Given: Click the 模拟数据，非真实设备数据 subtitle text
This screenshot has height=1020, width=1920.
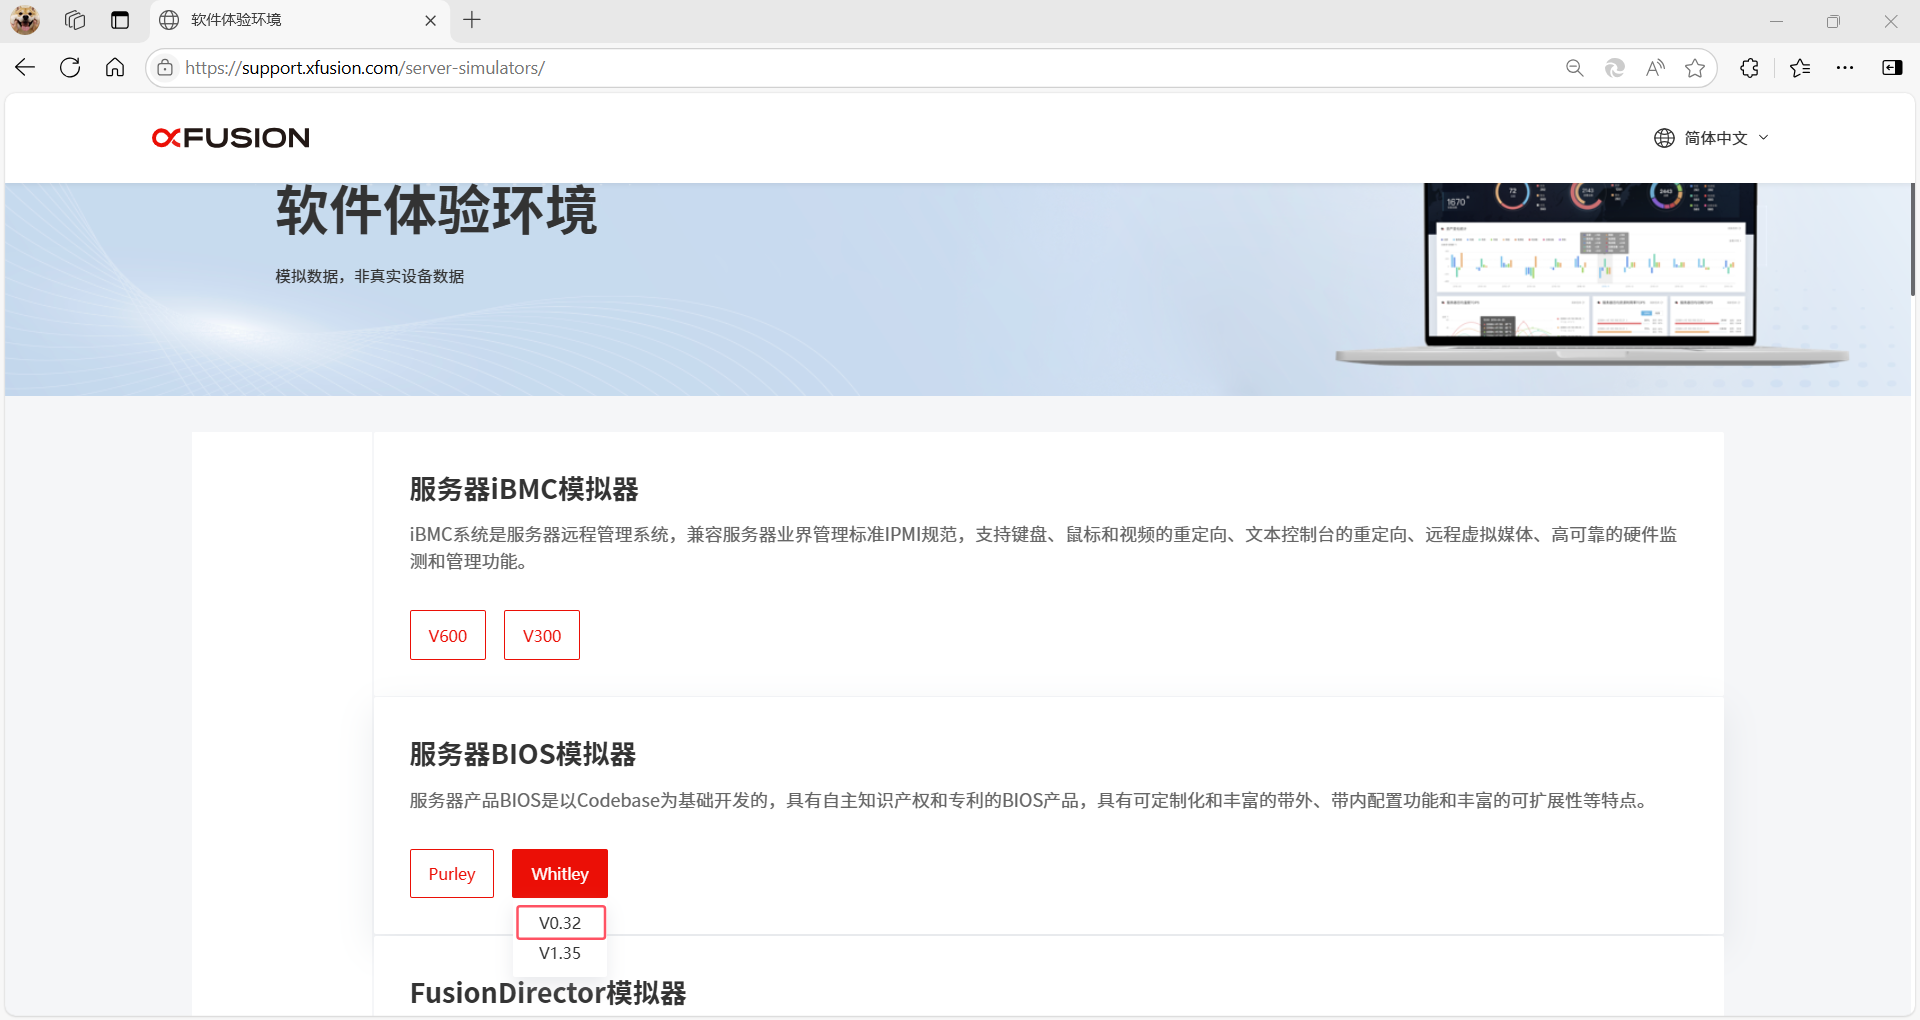Looking at the screenshot, I should coord(370,276).
